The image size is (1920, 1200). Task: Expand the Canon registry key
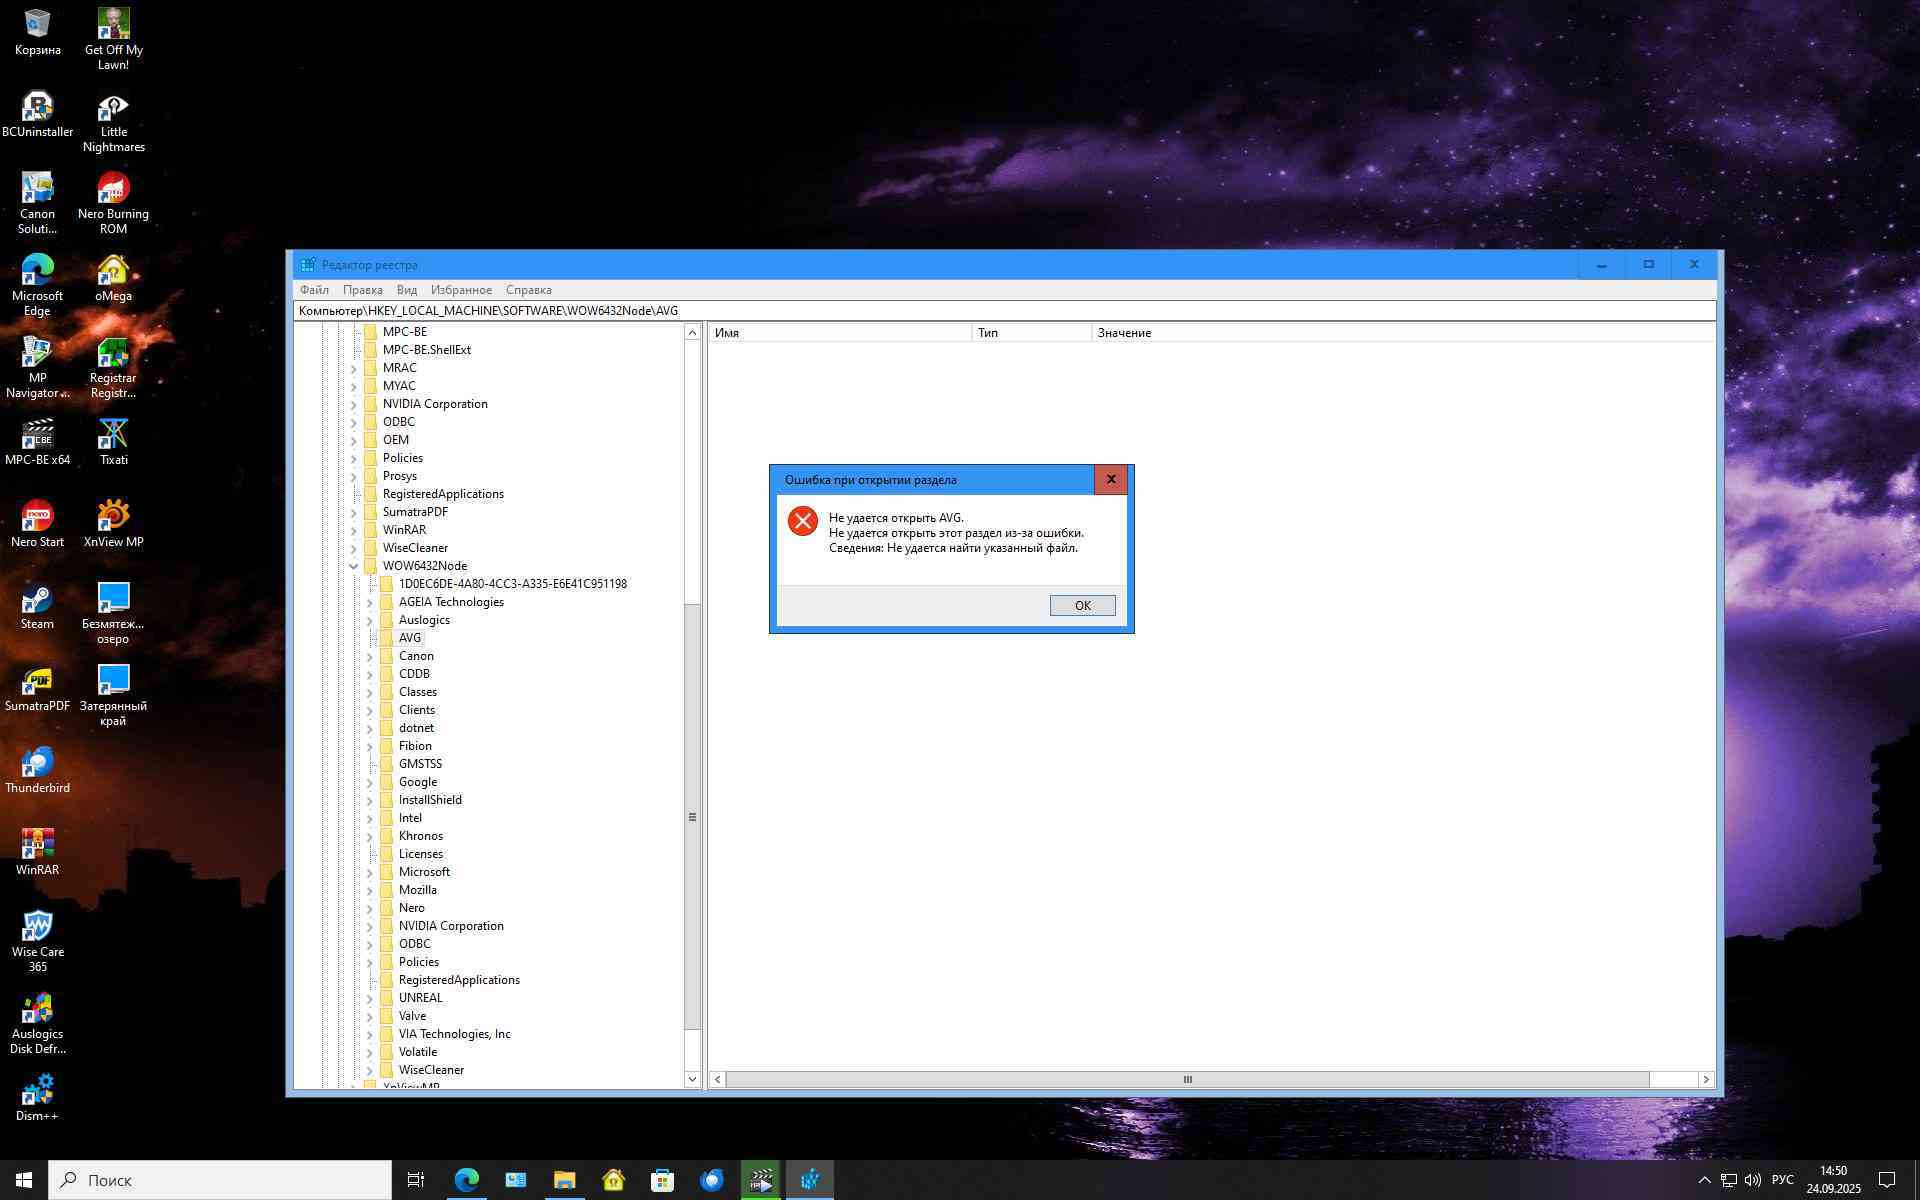[x=369, y=657]
